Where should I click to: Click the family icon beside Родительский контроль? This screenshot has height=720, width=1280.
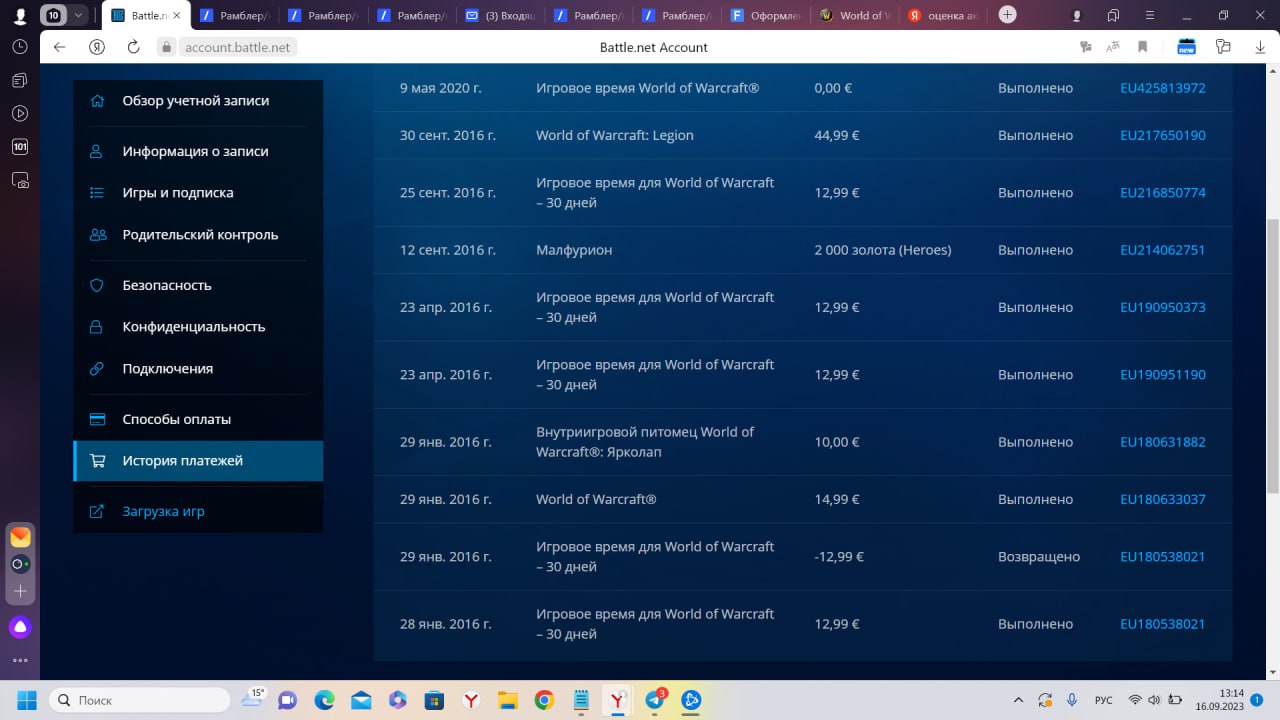tap(97, 235)
